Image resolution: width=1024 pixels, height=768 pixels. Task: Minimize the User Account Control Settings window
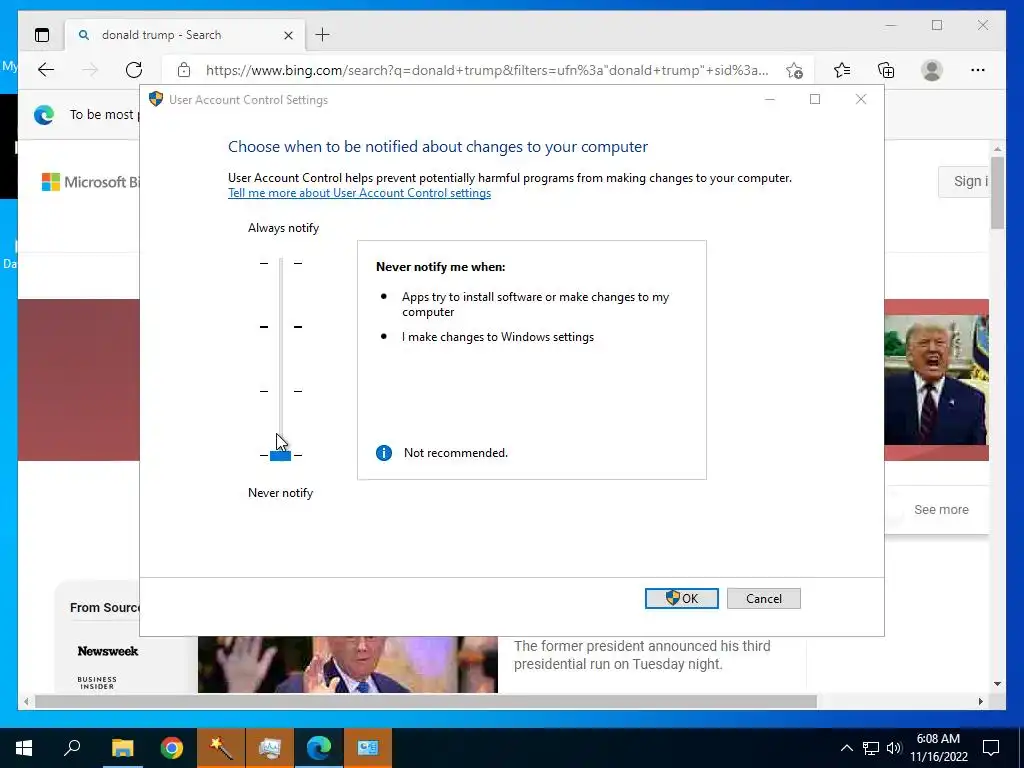click(x=770, y=99)
